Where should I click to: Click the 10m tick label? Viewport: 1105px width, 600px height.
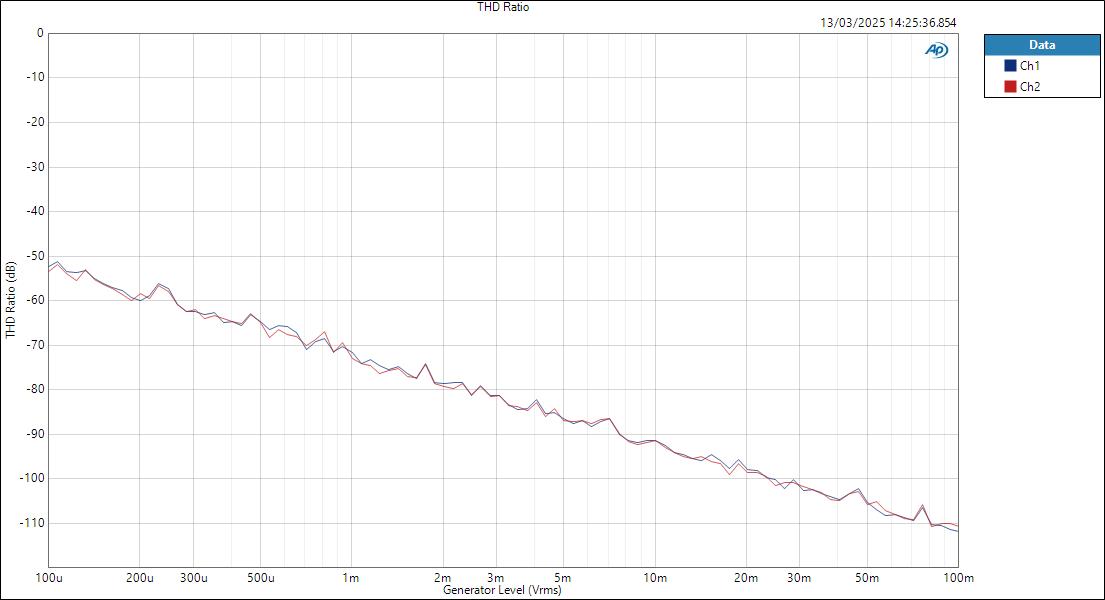tap(653, 577)
